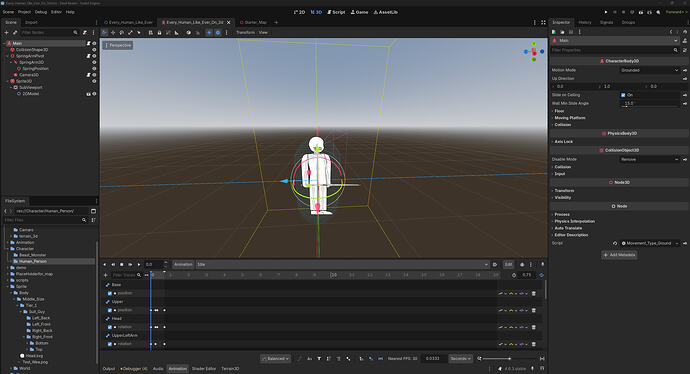The width and height of the screenshot is (690, 374).
Task: Select the Human_Person folder in FileSystem
Action: tap(33, 261)
